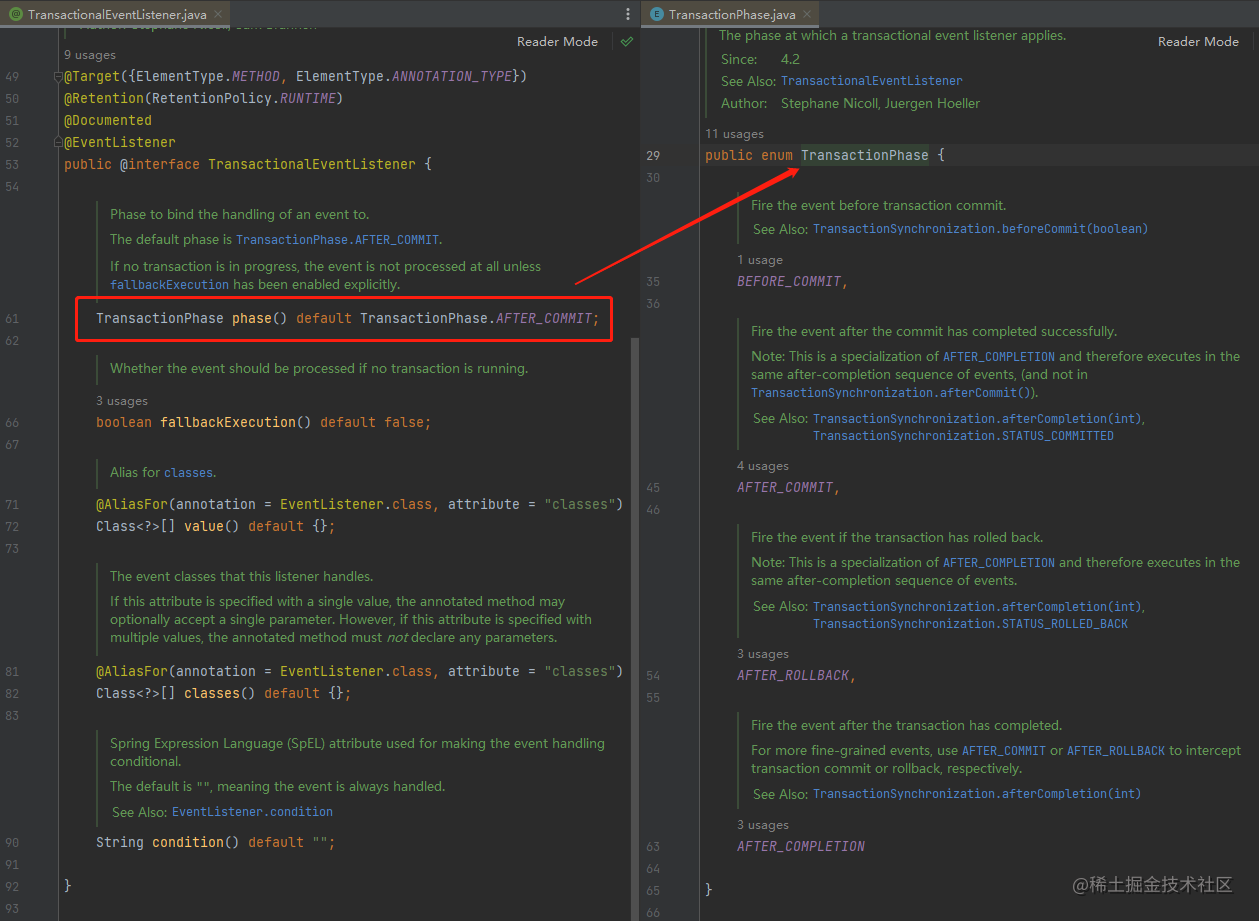Open the TransactionSynchronization.STATUS_ROLLED_BACK link

pyautogui.click(x=970, y=624)
